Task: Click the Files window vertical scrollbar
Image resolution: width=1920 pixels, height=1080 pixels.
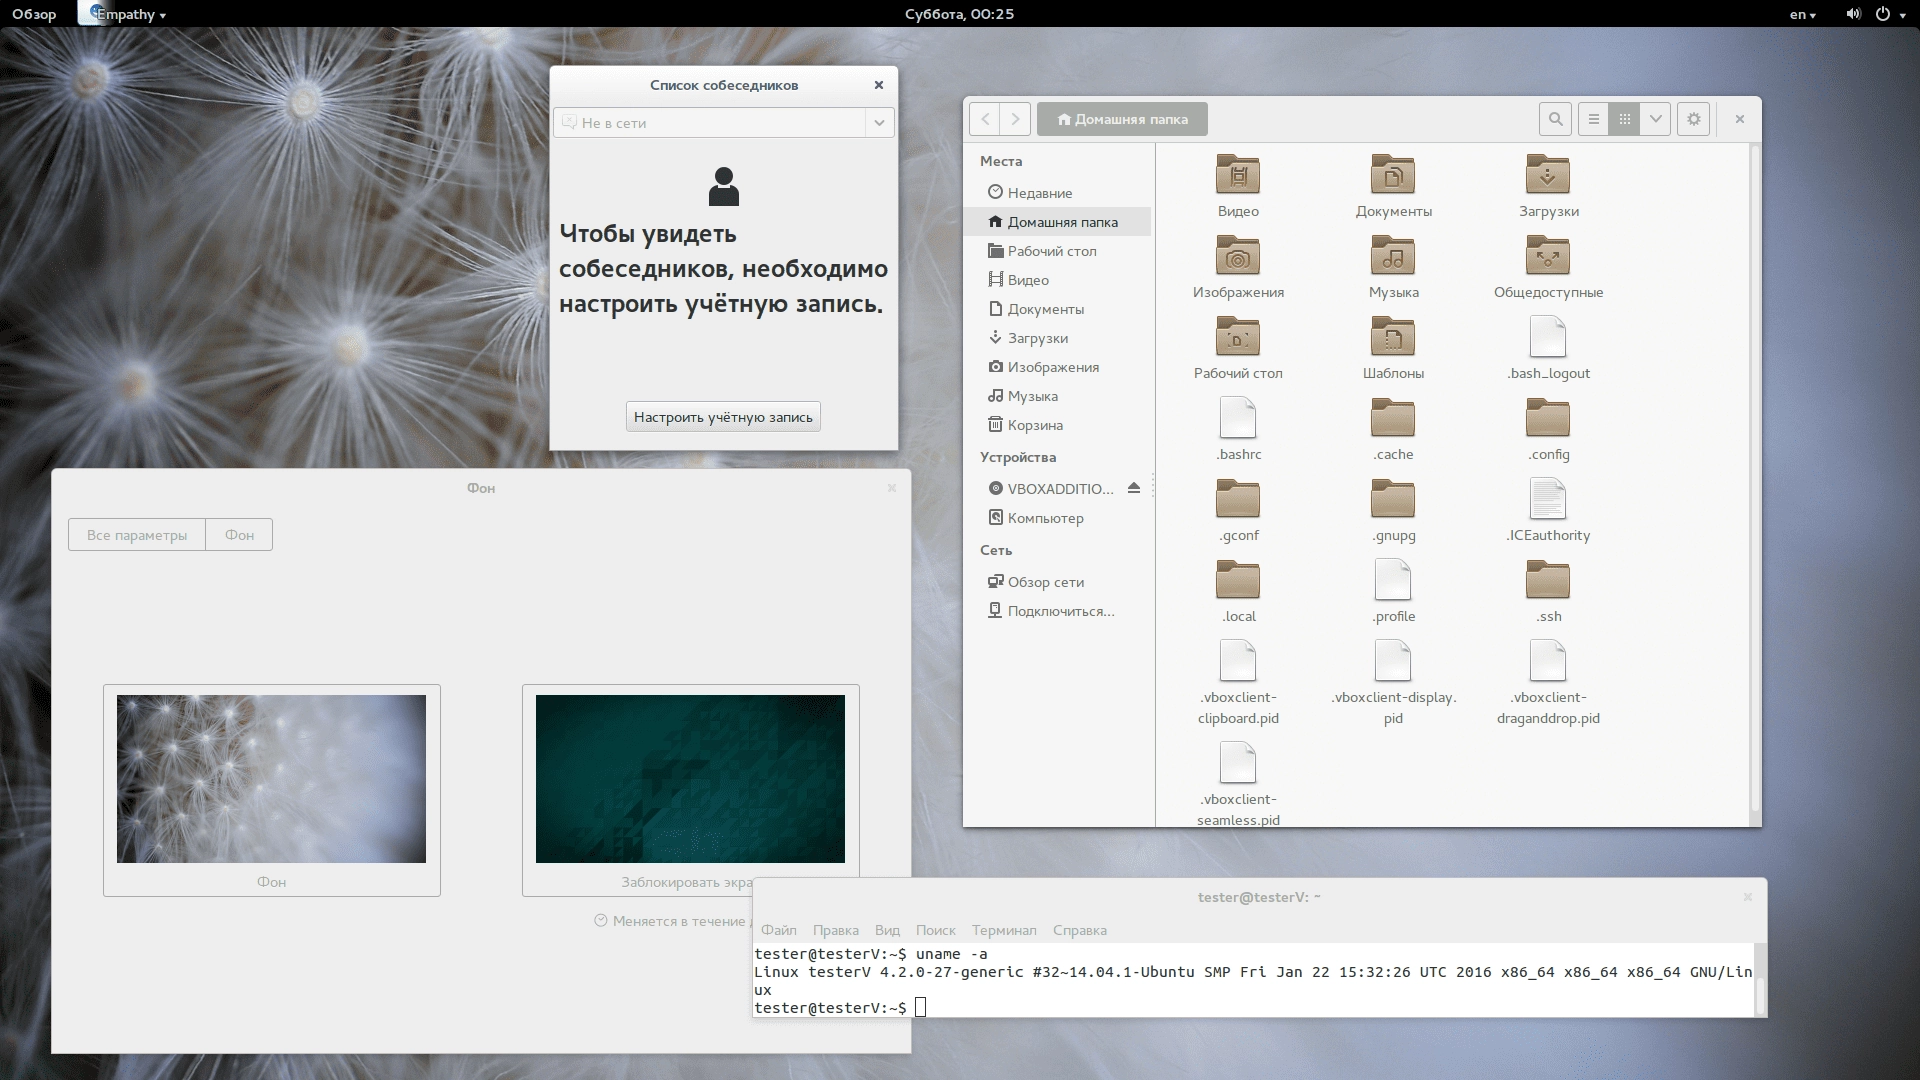Action: coord(1754,478)
